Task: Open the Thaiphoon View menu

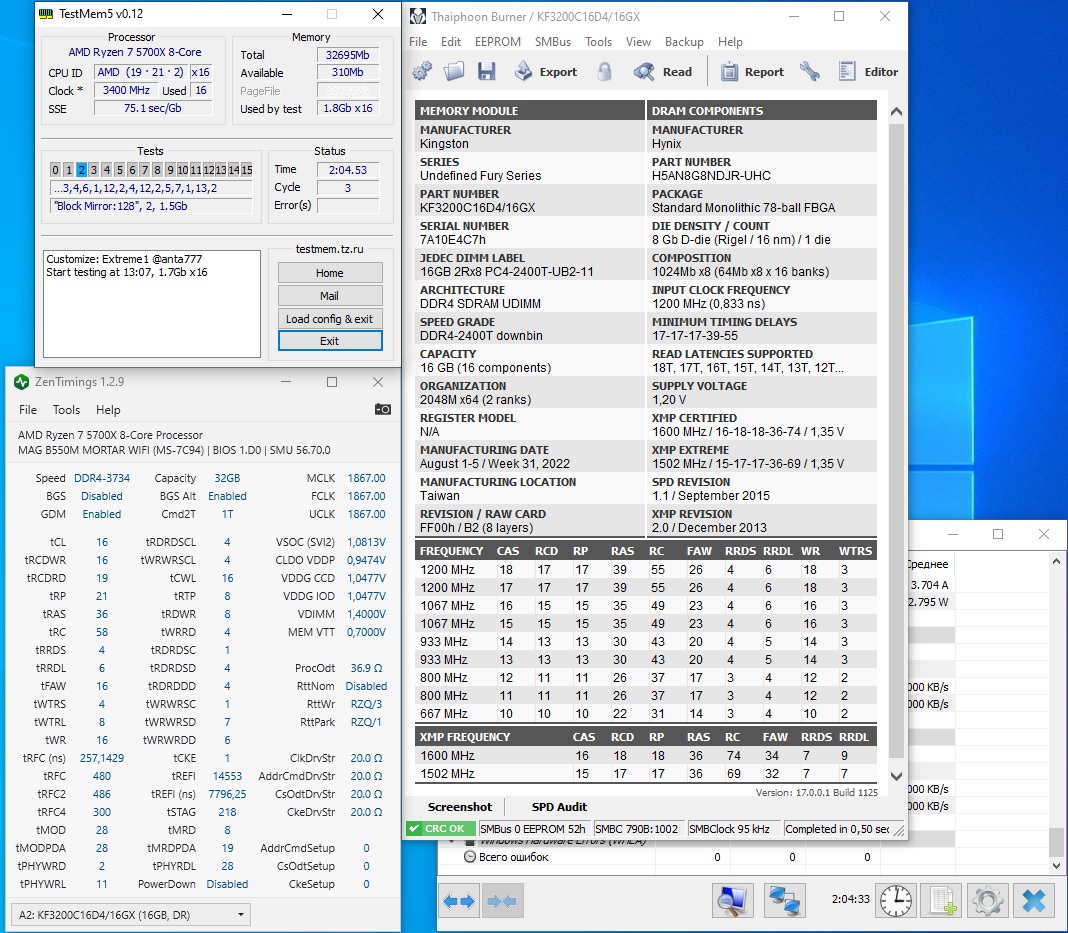Action: coord(638,42)
